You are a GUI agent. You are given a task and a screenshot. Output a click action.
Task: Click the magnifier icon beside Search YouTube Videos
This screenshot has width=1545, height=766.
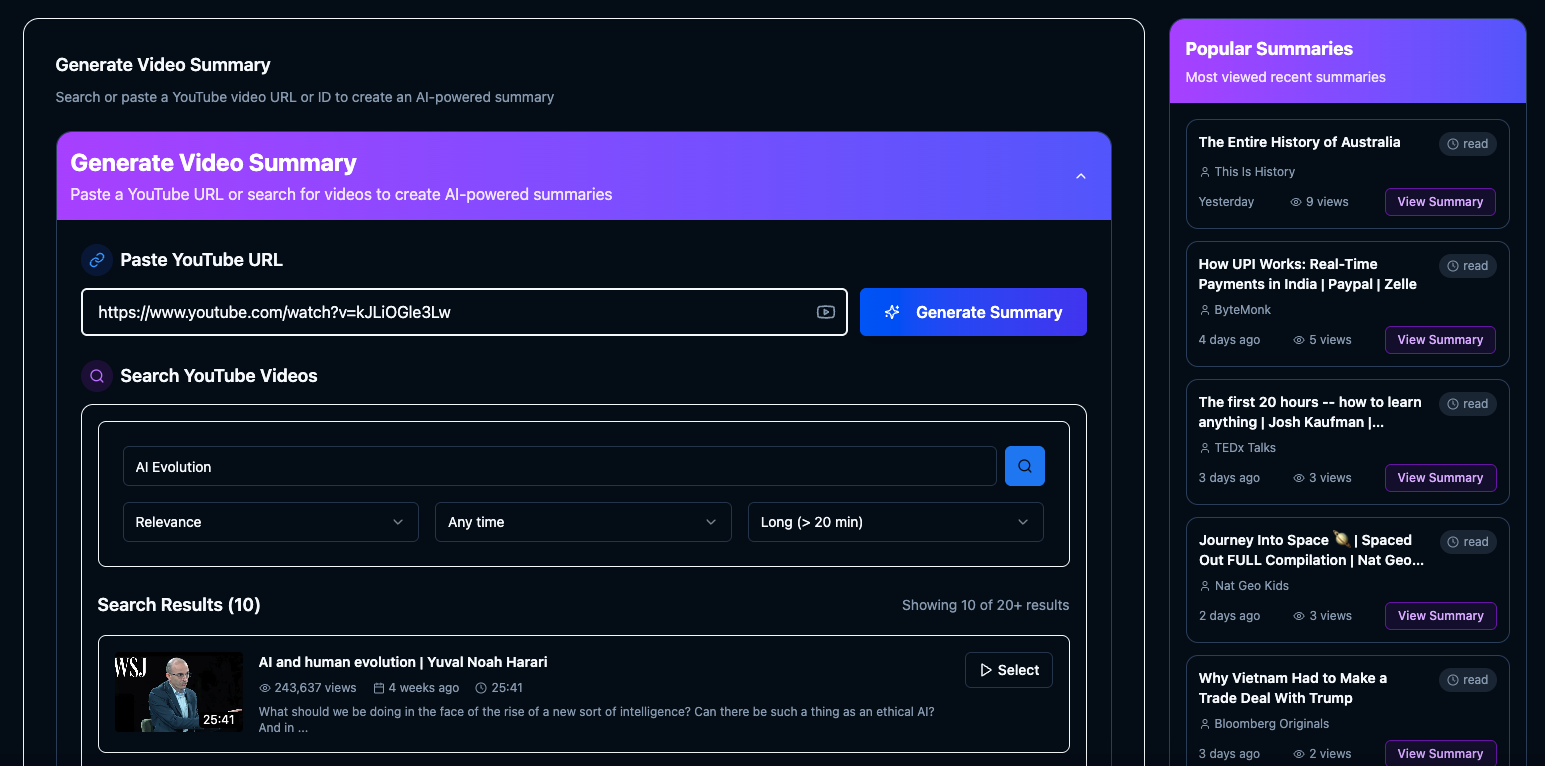coord(97,376)
